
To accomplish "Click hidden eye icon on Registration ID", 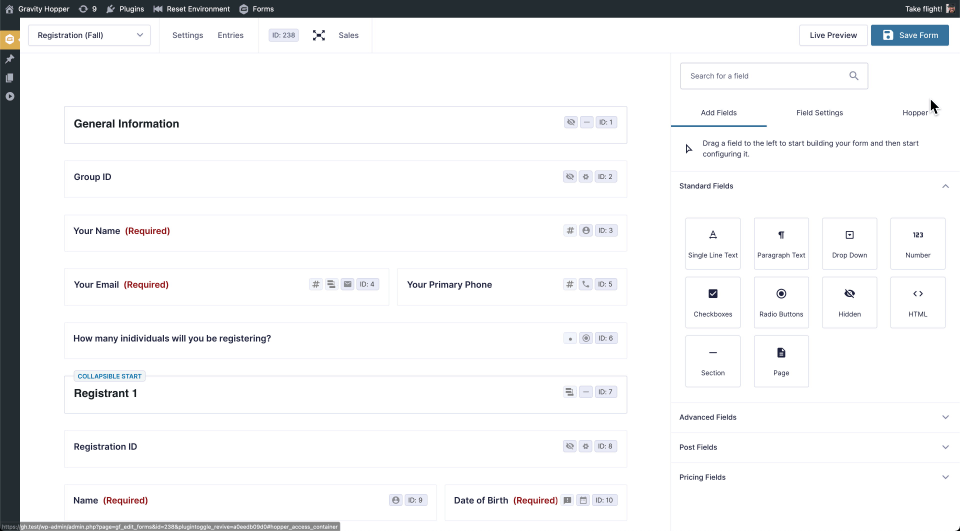I will click(x=570, y=446).
